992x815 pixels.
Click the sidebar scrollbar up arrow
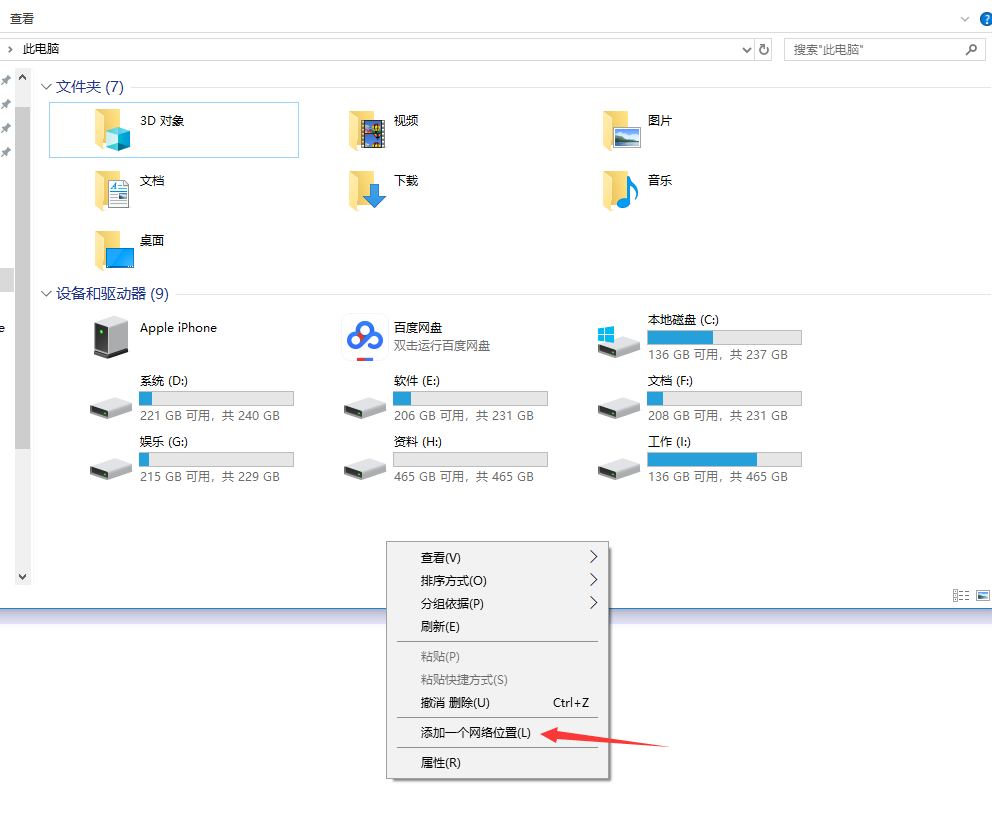point(23,77)
